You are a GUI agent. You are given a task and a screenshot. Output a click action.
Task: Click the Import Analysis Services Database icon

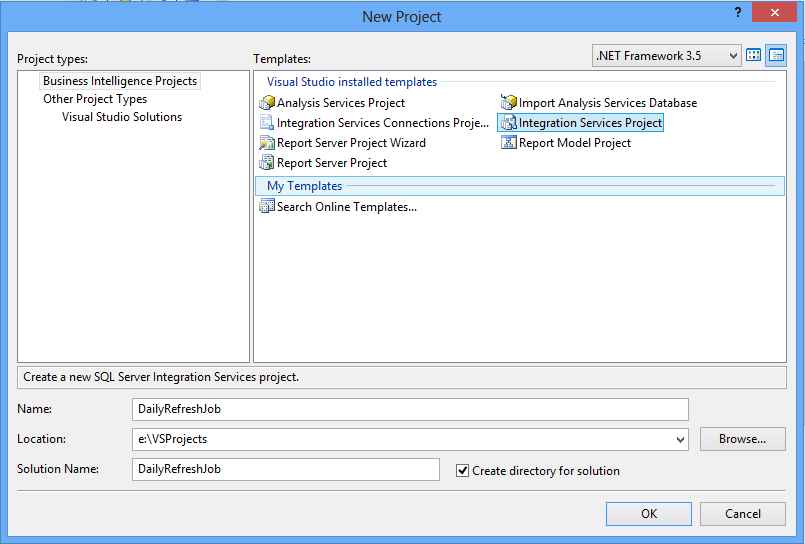508,103
